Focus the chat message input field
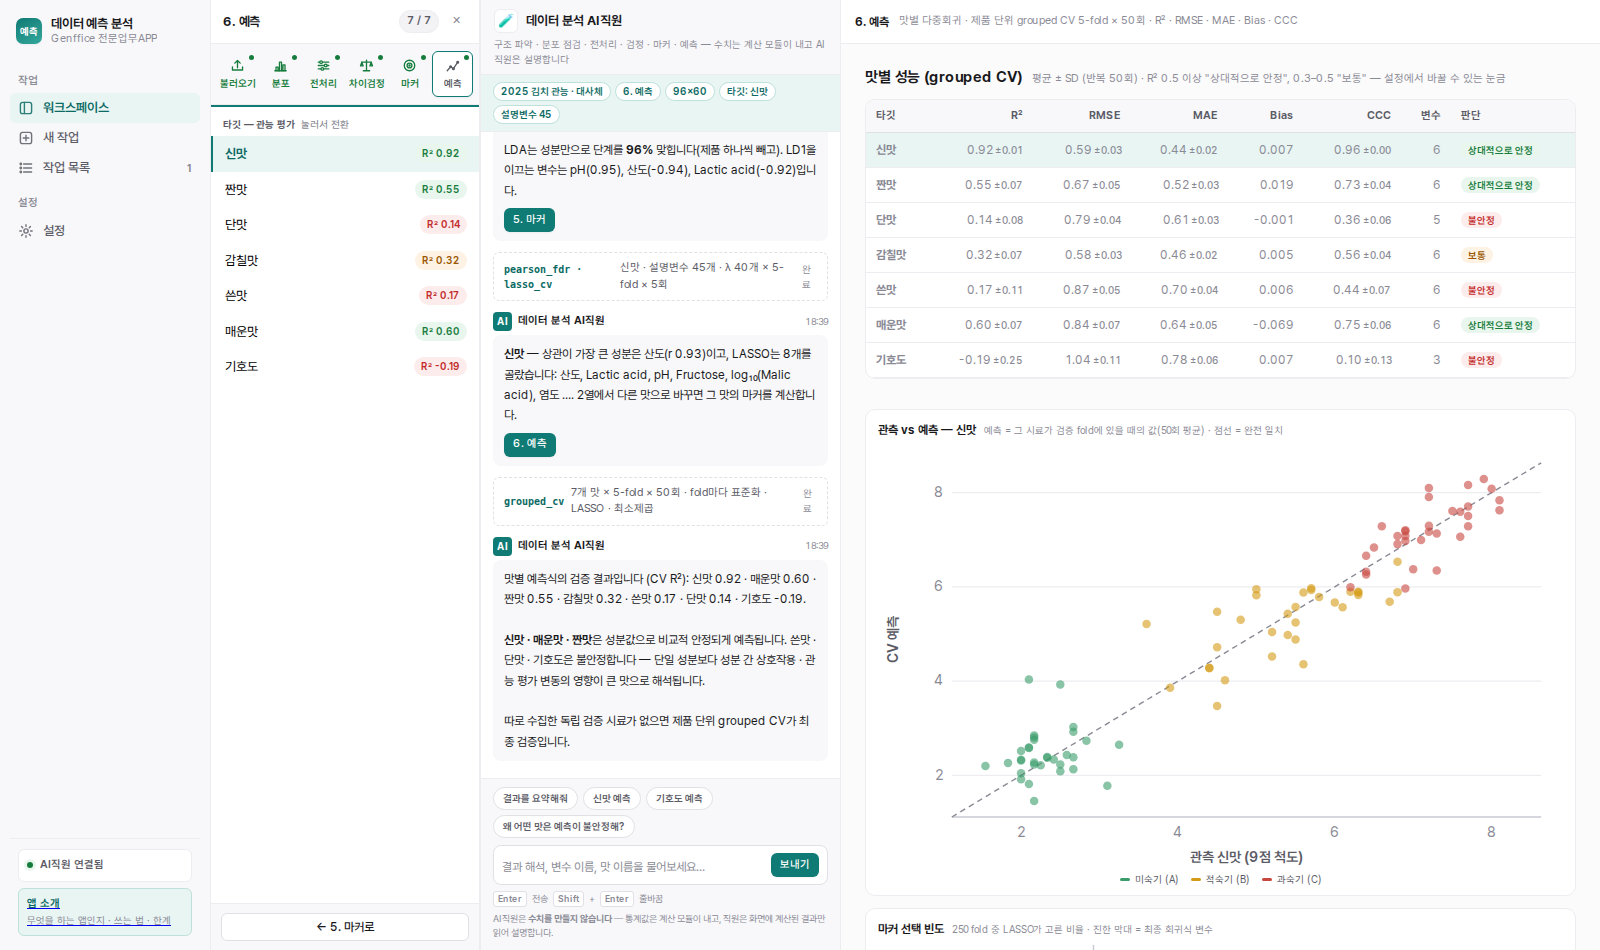1600x950 pixels. 632,866
